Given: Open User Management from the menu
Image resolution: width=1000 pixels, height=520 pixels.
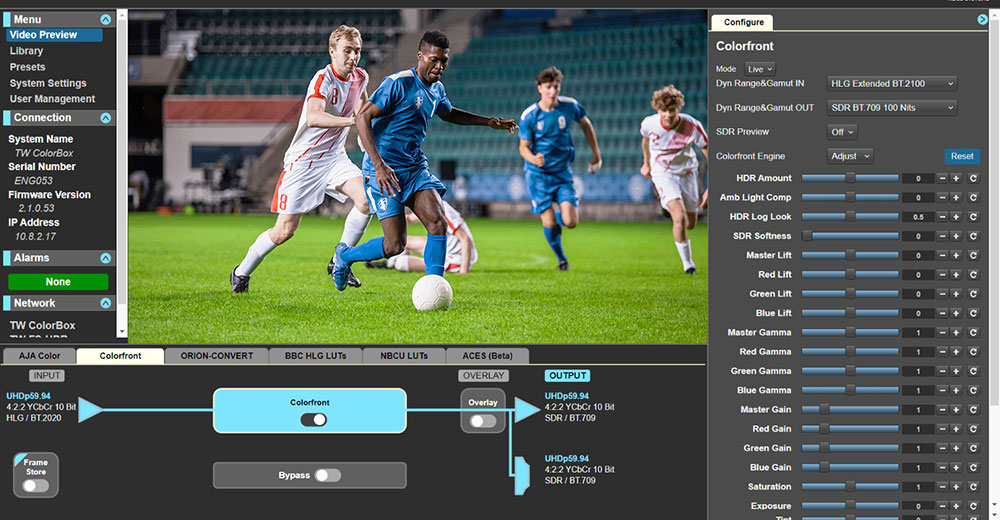Looking at the screenshot, I should (x=52, y=99).
